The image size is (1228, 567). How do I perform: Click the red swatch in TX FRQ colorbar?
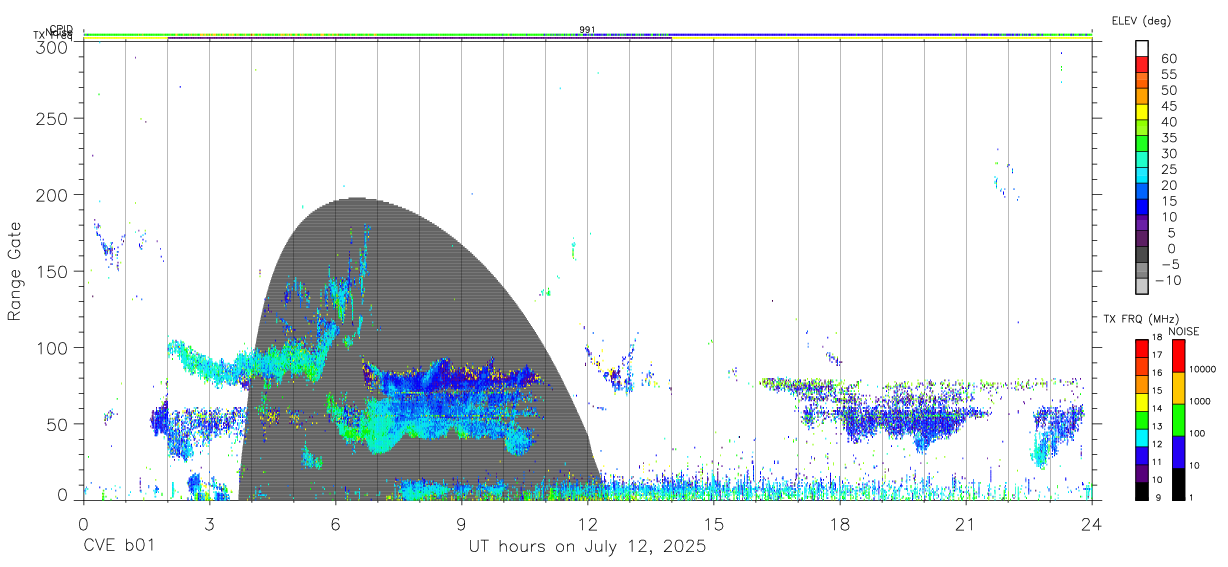point(1141,348)
